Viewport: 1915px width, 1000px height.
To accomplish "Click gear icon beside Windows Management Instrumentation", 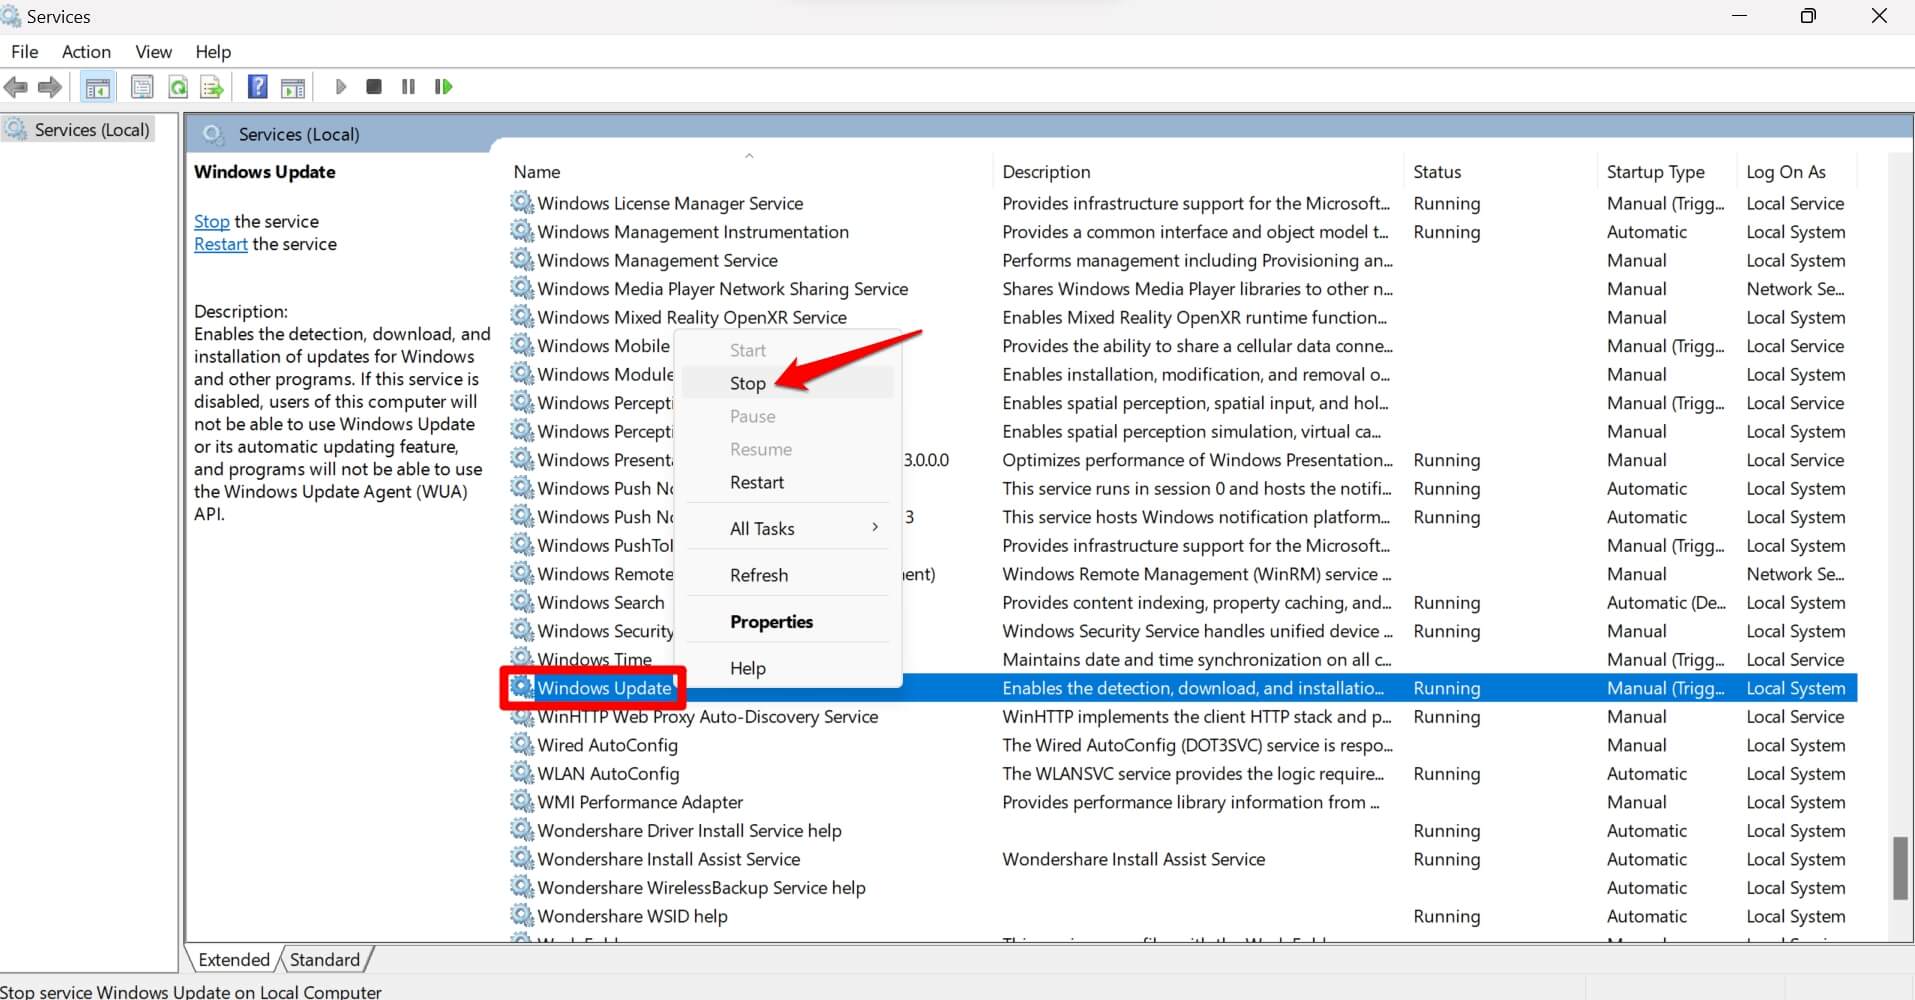I will 522,231.
